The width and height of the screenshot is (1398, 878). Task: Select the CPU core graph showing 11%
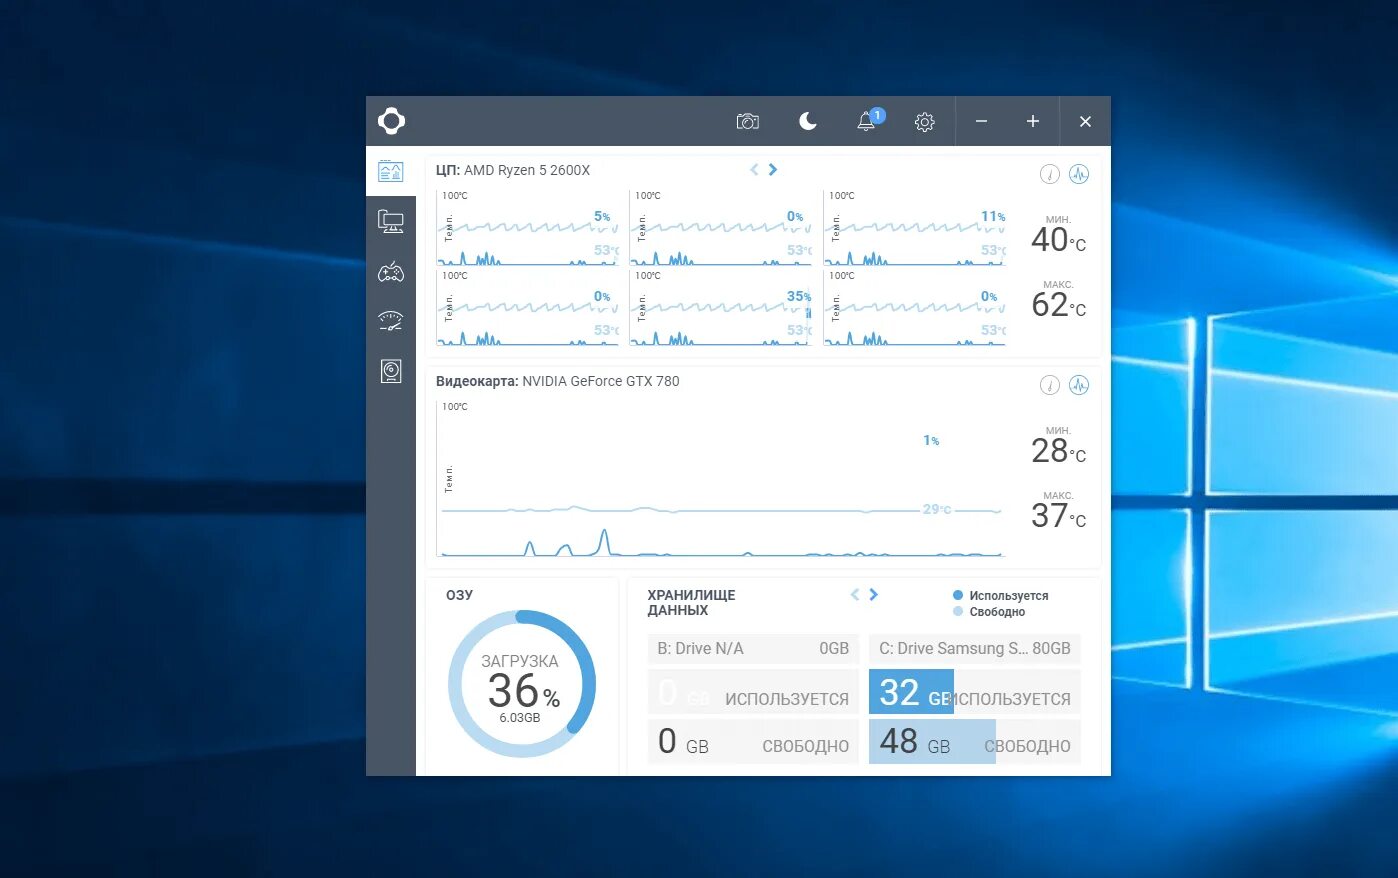915,228
